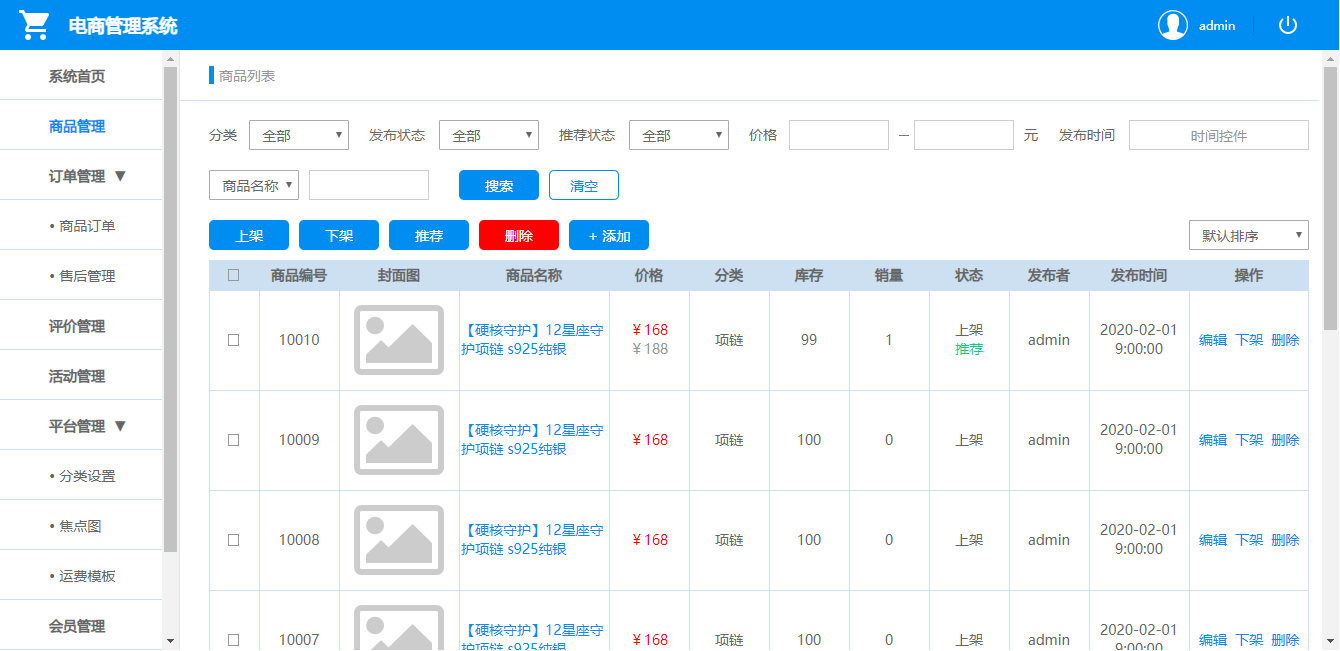Click 删除 link for product 10010
Image resolution: width=1340 pixels, height=651 pixels.
pos(1285,340)
